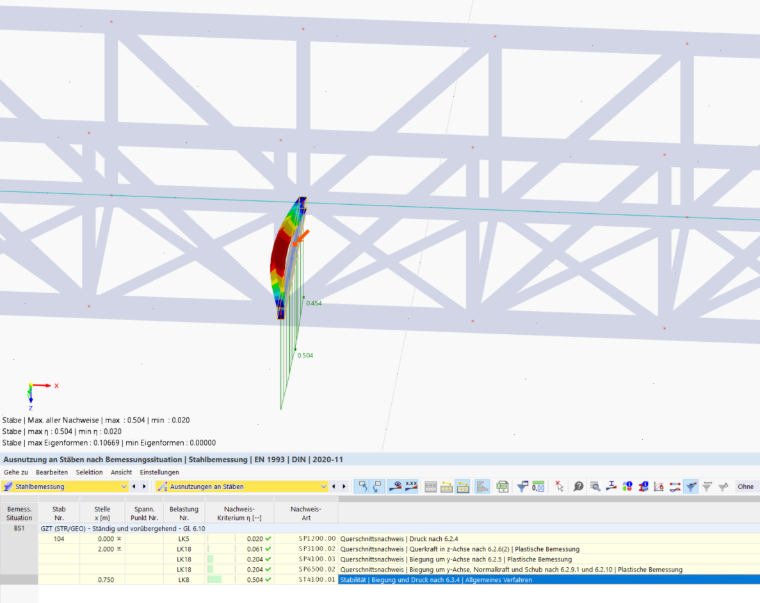Click the LK8 load case cell
The image size is (760, 603).
(x=184, y=580)
